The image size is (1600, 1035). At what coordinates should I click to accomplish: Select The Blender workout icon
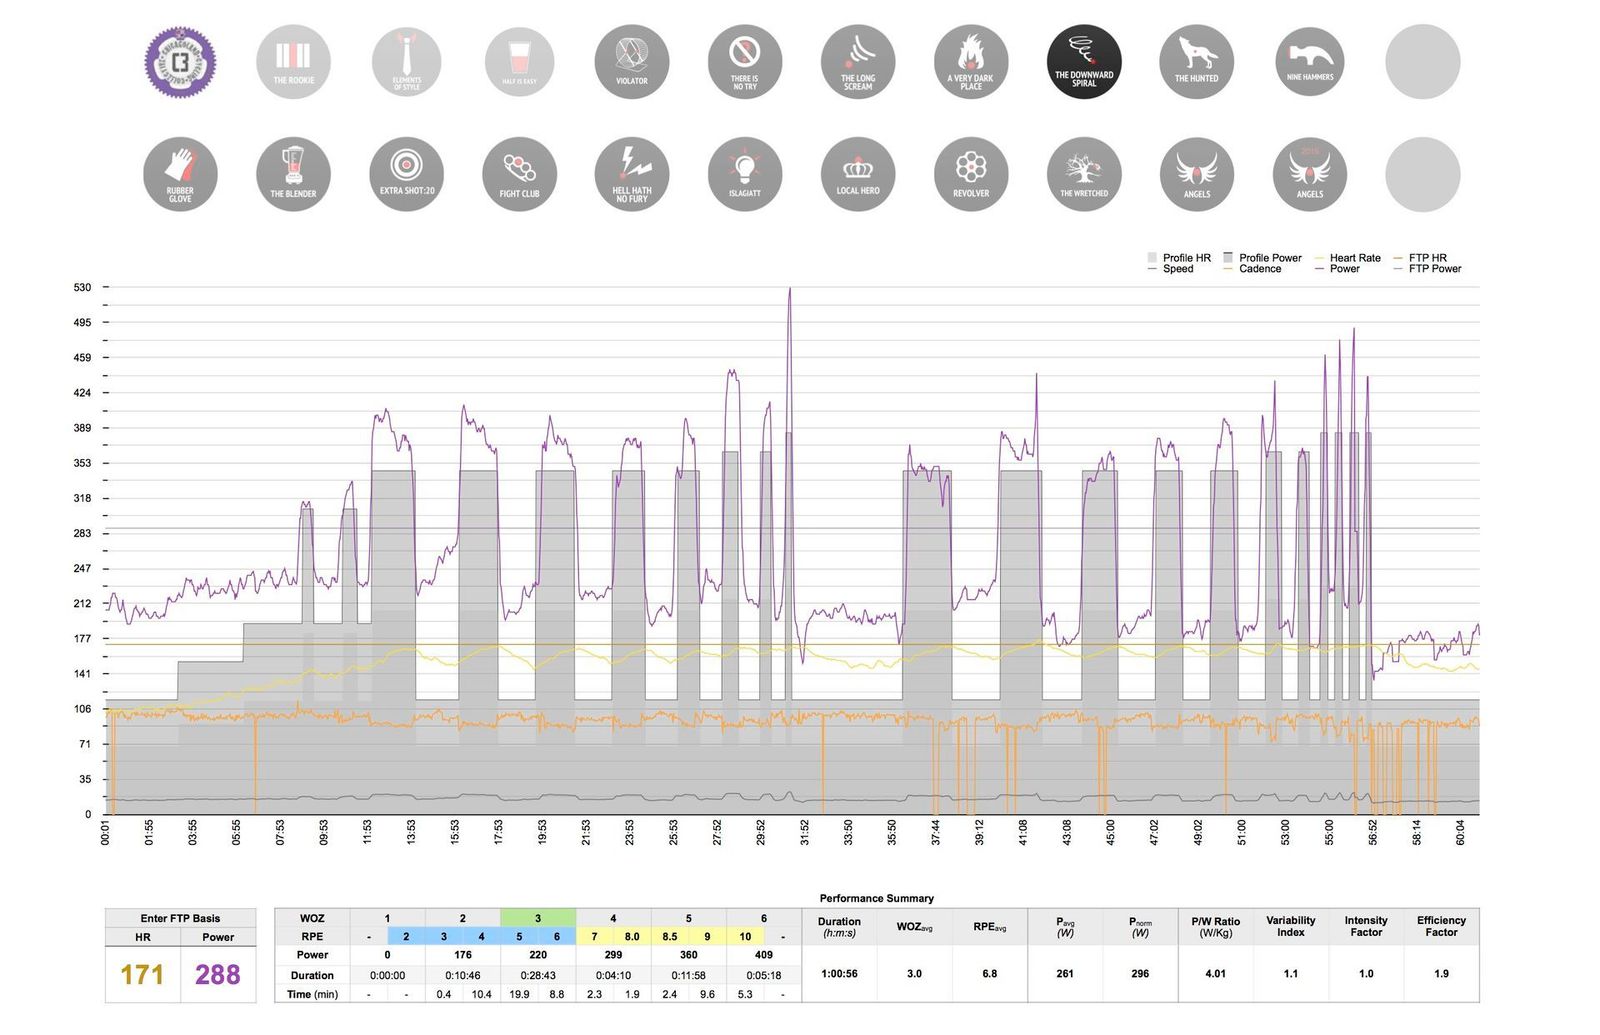(293, 174)
